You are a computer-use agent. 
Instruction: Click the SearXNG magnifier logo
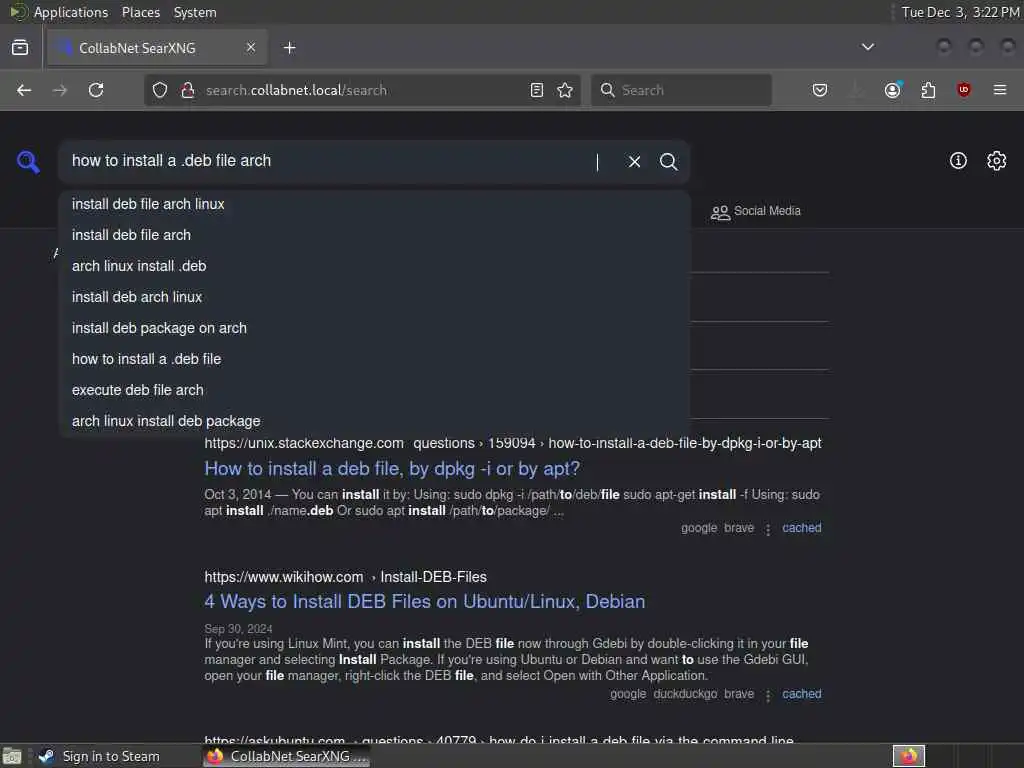28,161
